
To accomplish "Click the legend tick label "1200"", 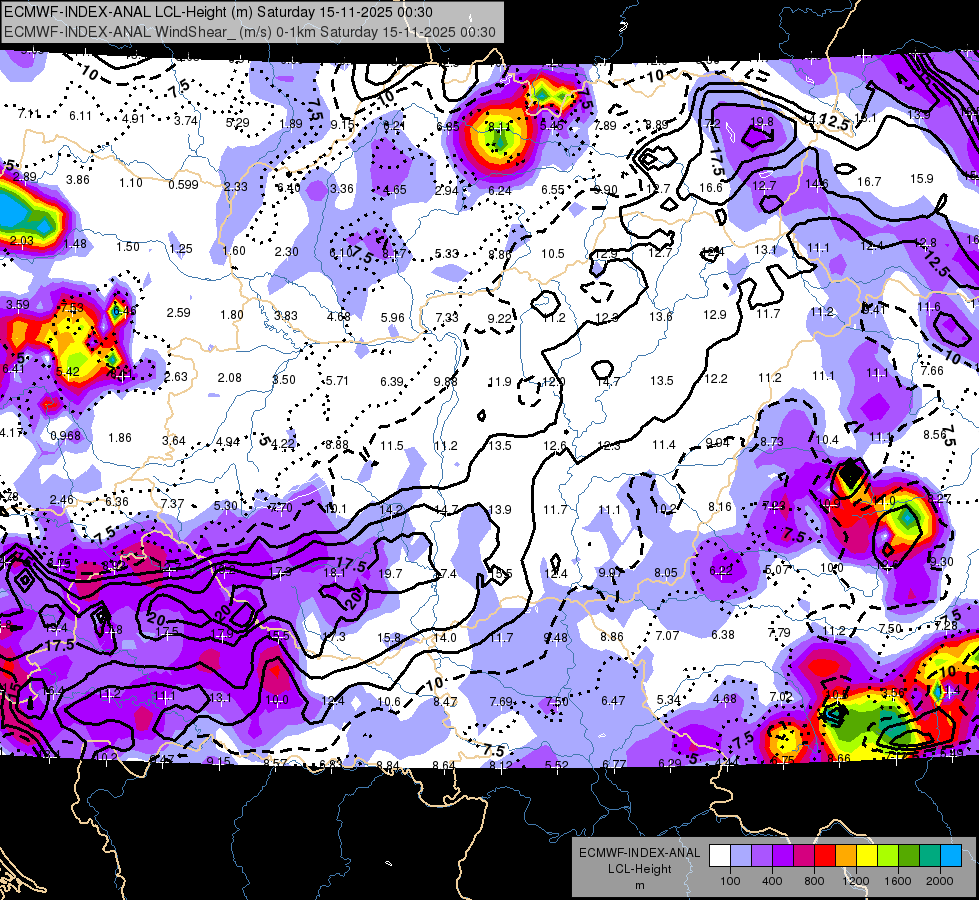I will 856,881.
